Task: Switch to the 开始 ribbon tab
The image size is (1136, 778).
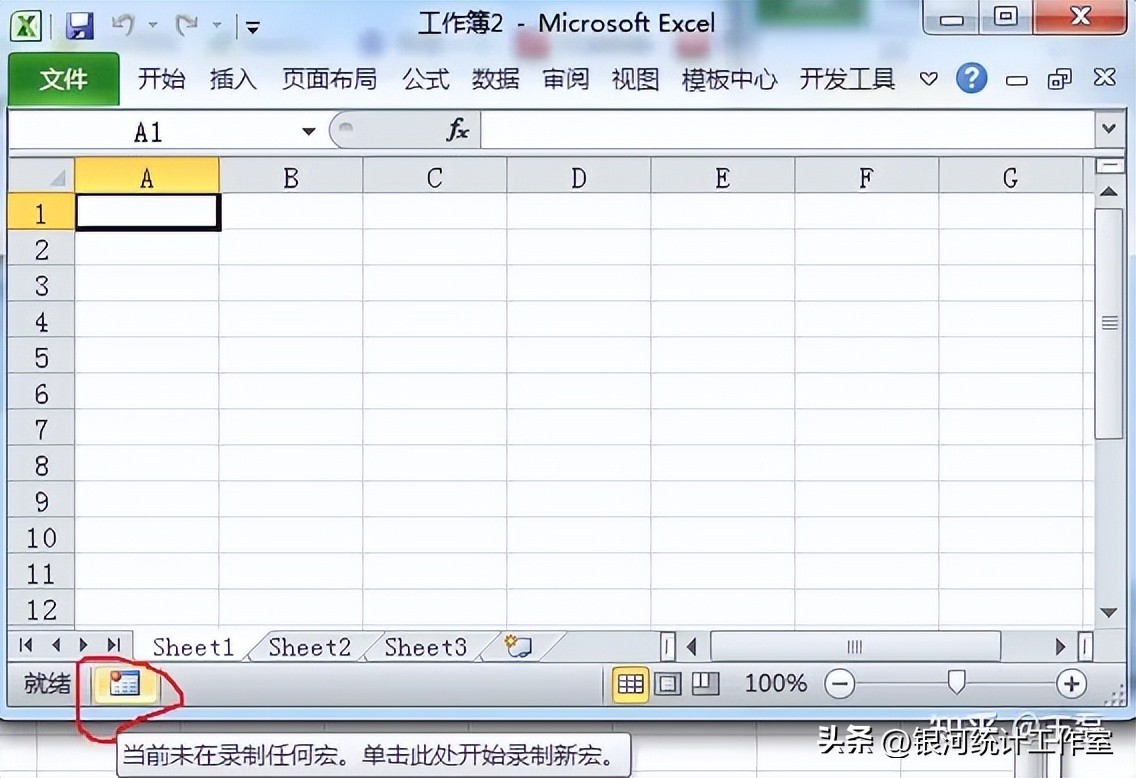Action: pyautogui.click(x=161, y=79)
